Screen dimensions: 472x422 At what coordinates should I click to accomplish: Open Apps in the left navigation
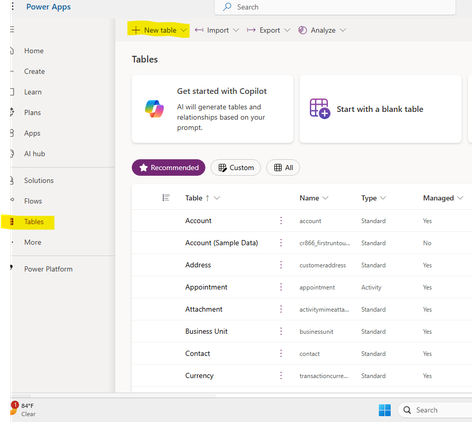pos(32,133)
